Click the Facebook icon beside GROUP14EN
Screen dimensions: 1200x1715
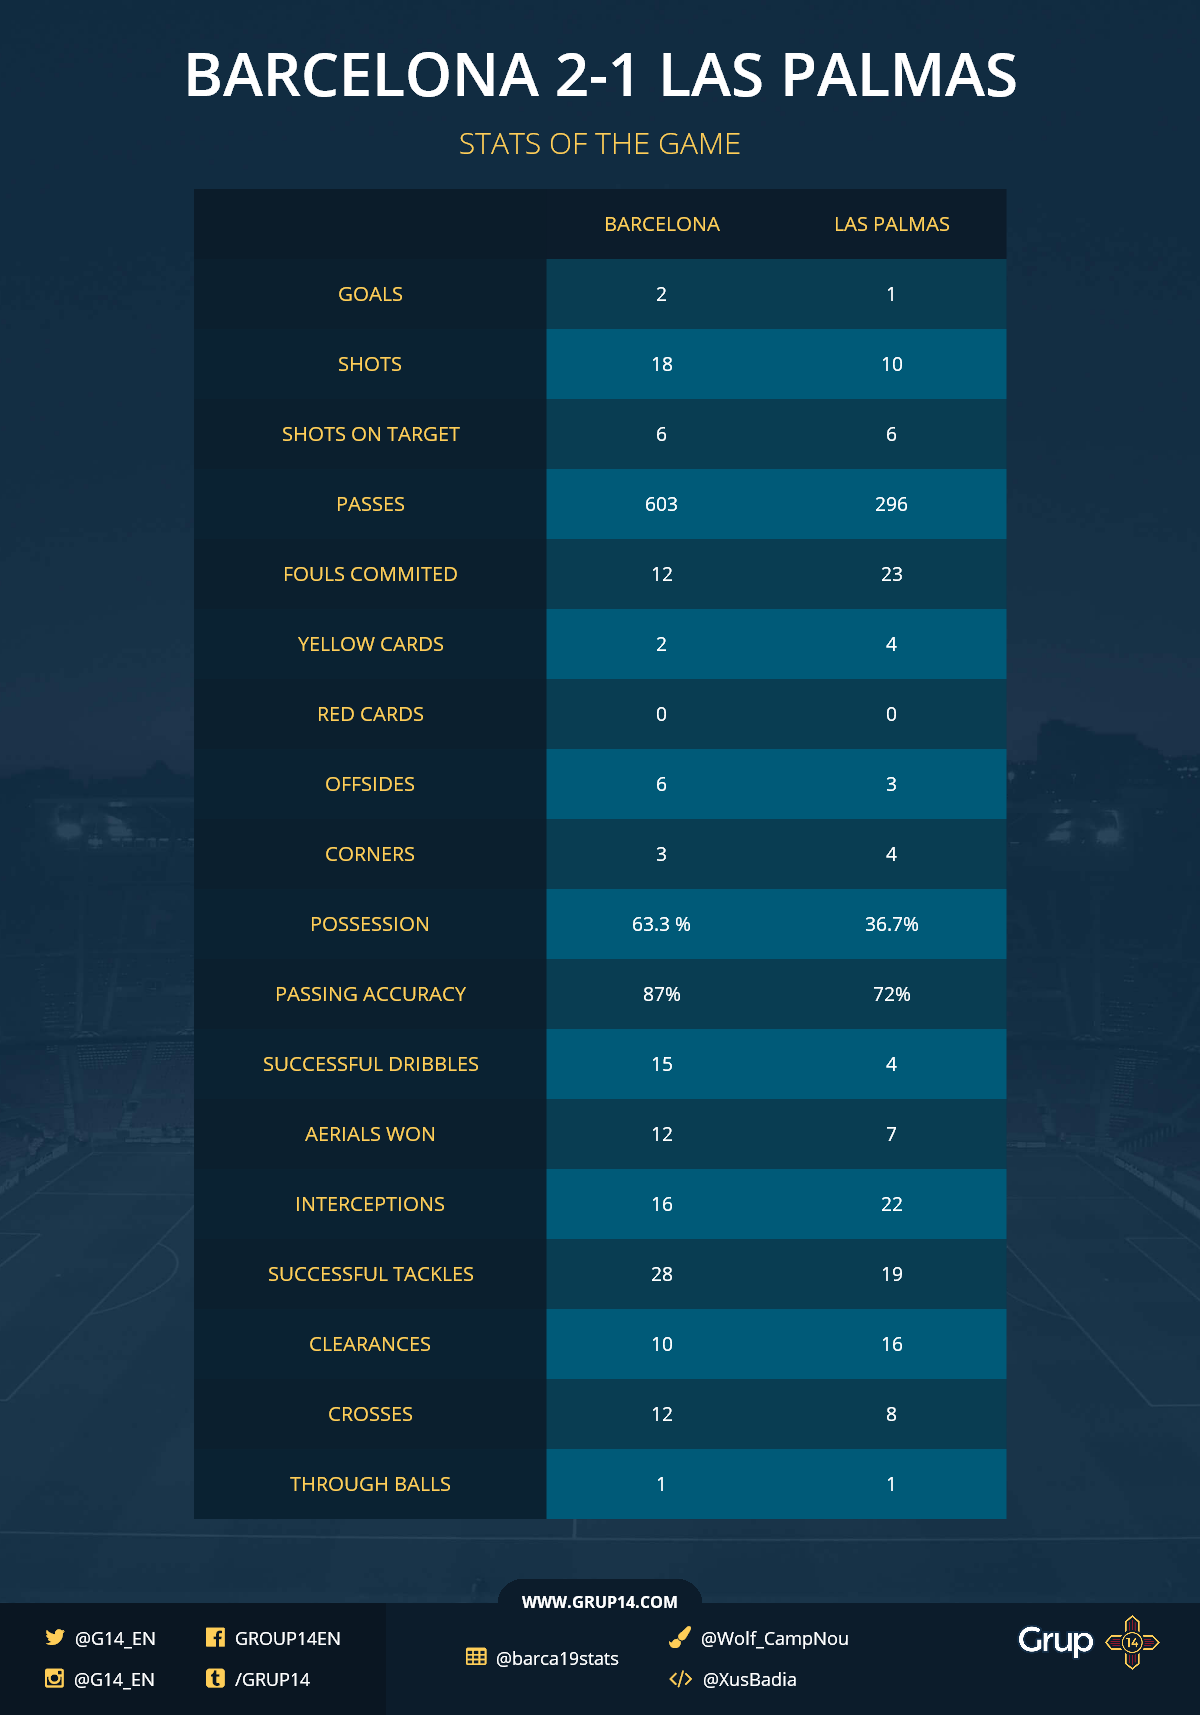(215, 1637)
